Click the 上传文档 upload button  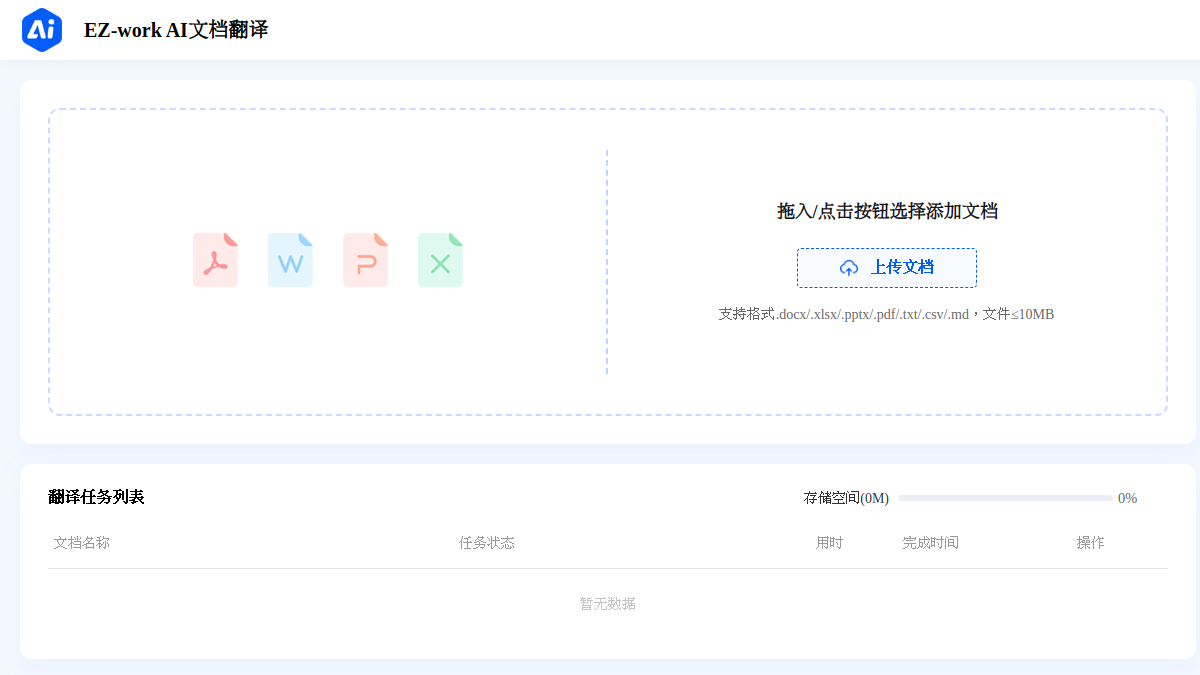[887, 268]
